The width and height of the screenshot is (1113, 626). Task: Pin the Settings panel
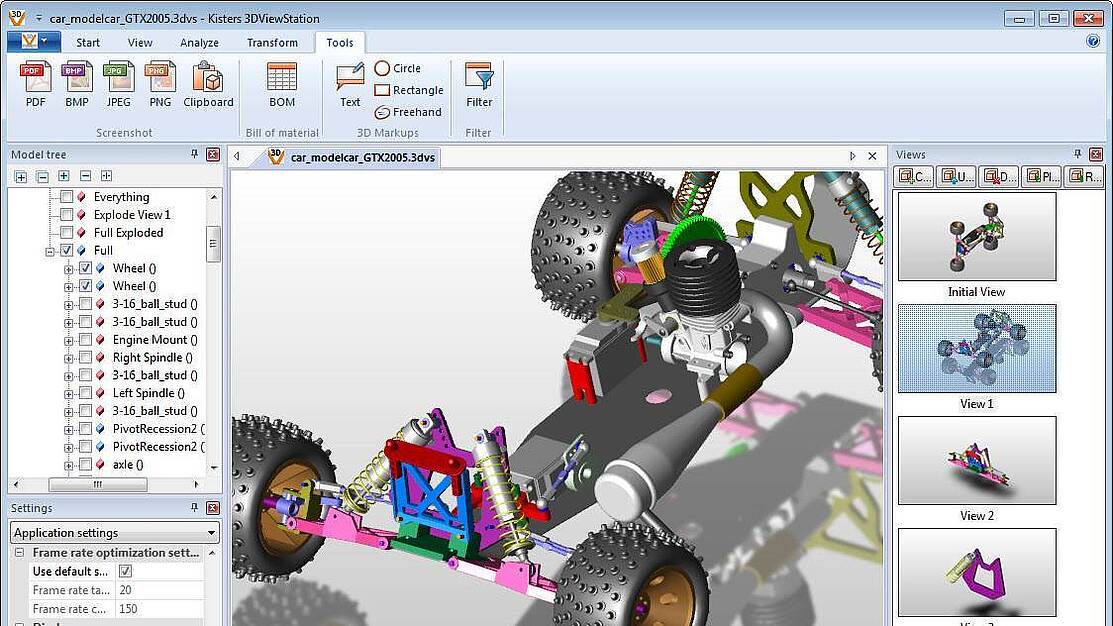[194, 507]
